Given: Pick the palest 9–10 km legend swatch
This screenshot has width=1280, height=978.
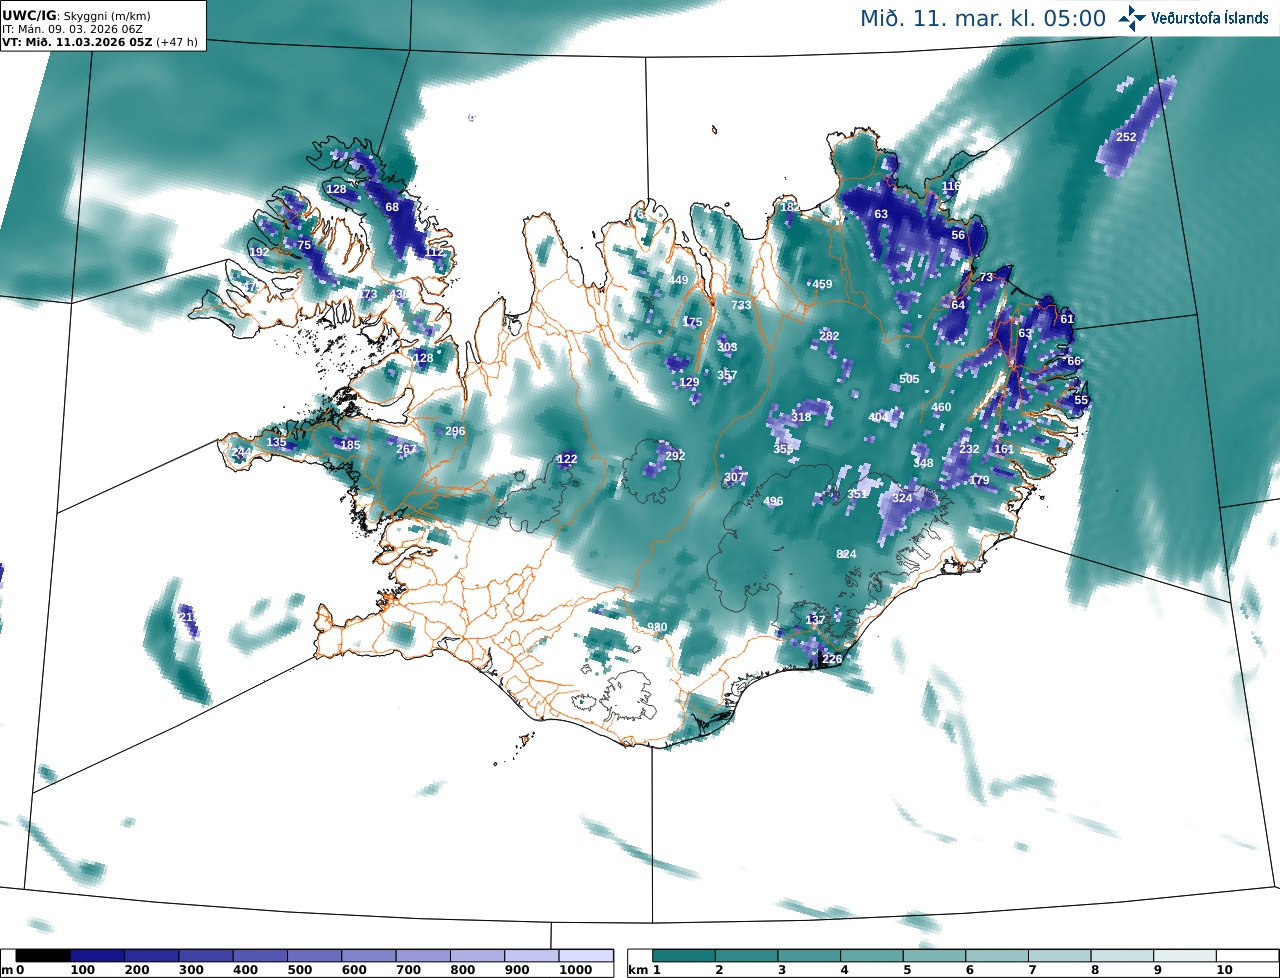Looking at the screenshot, I should tap(1185, 956).
